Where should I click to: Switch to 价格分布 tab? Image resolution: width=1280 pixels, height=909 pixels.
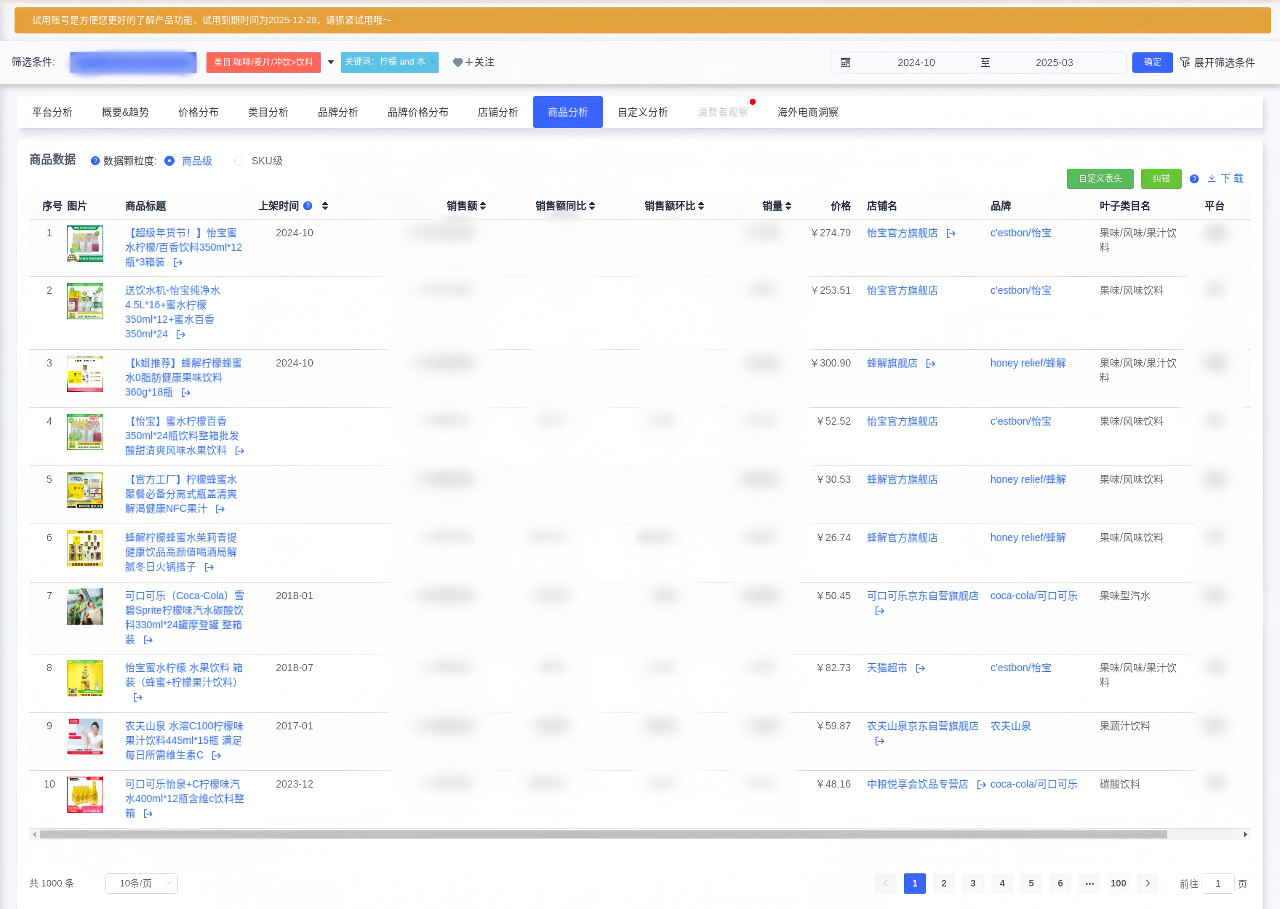point(198,112)
